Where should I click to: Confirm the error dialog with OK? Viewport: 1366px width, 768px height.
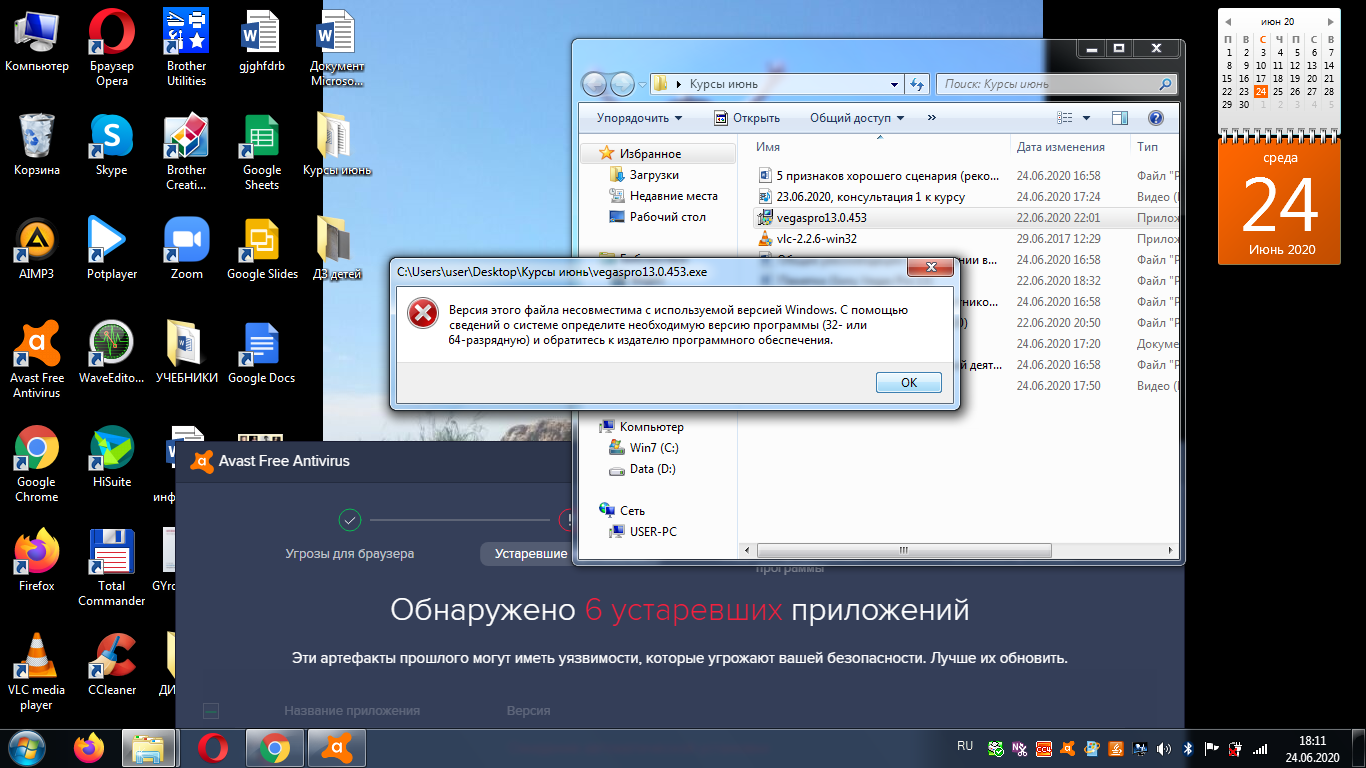(x=908, y=382)
